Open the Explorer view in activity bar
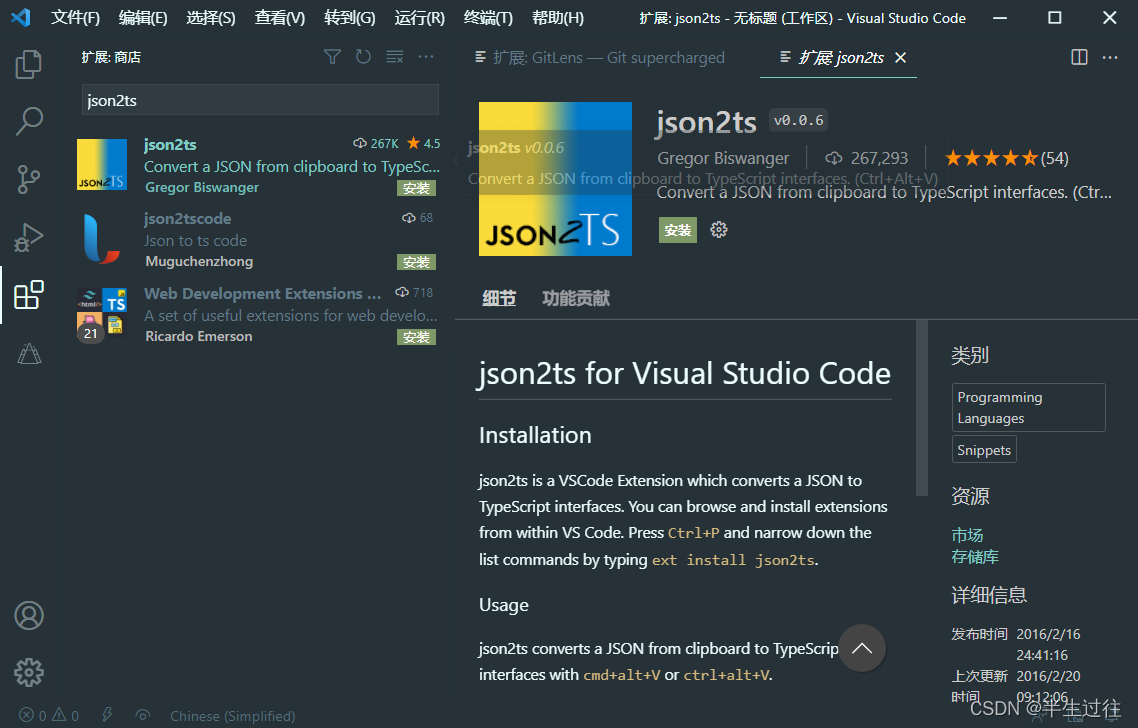The height and width of the screenshot is (728, 1138). [x=29, y=64]
